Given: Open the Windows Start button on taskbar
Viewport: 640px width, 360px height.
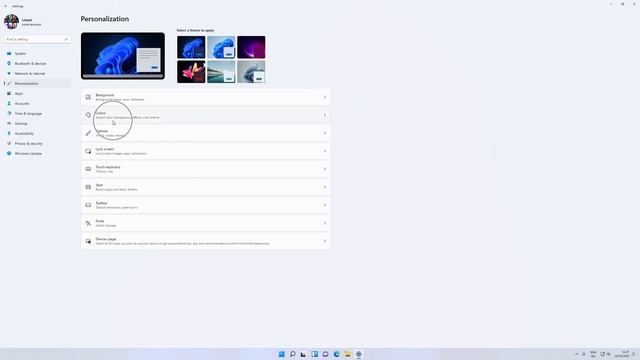Looking at the screenshot, I should tap(282, 354).
